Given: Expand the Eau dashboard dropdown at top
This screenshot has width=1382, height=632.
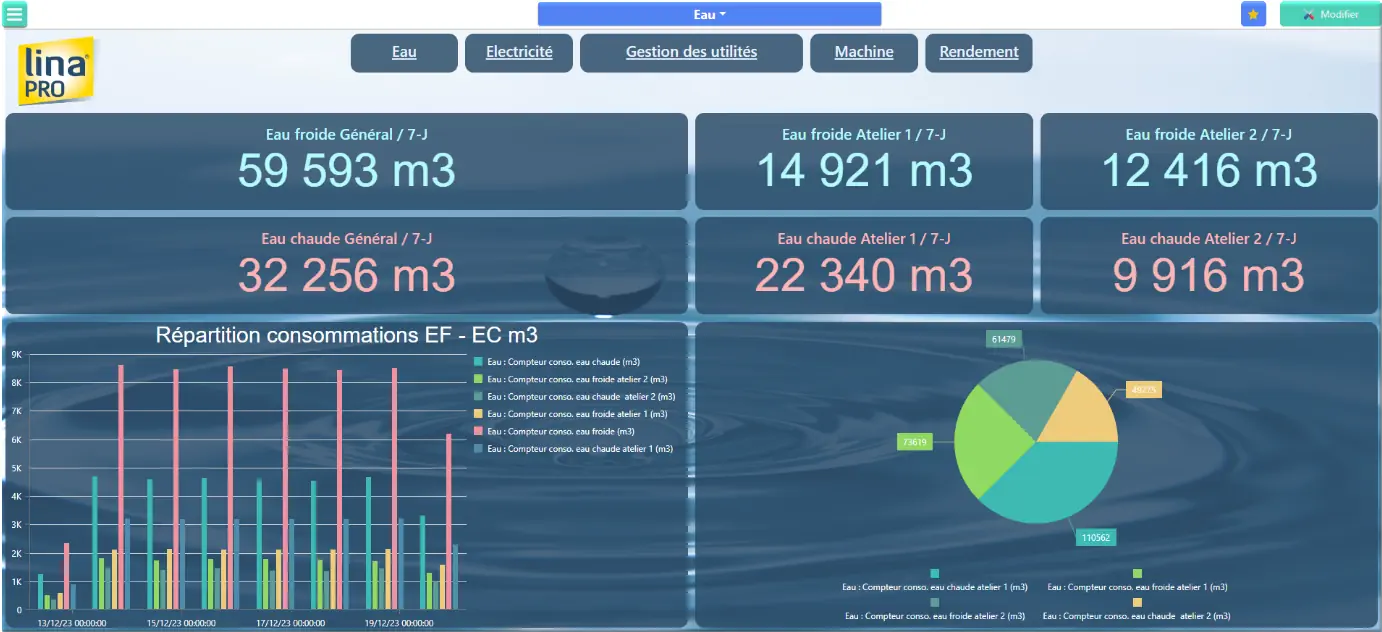Looking at the screenshot, I should click(x=709, y=14).
